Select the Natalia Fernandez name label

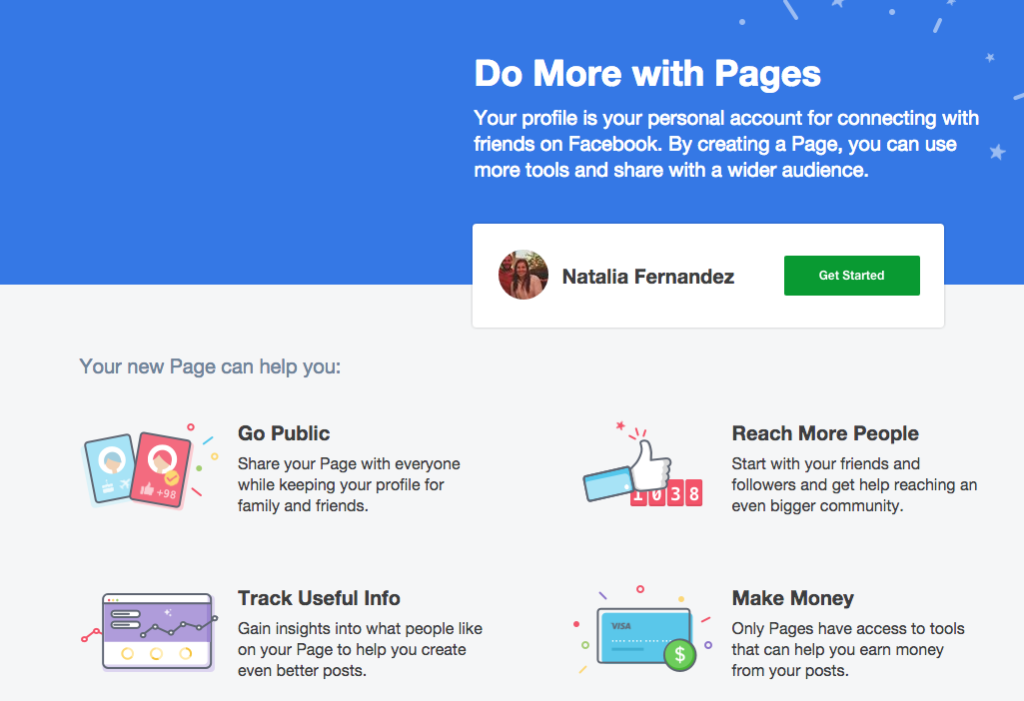(x=647, y=277)
